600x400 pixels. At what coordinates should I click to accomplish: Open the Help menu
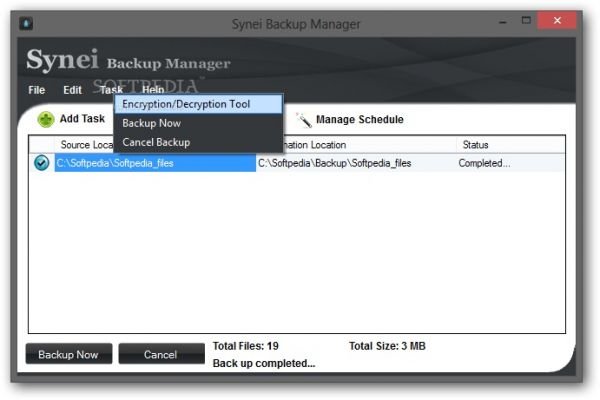tap(153, 90)
